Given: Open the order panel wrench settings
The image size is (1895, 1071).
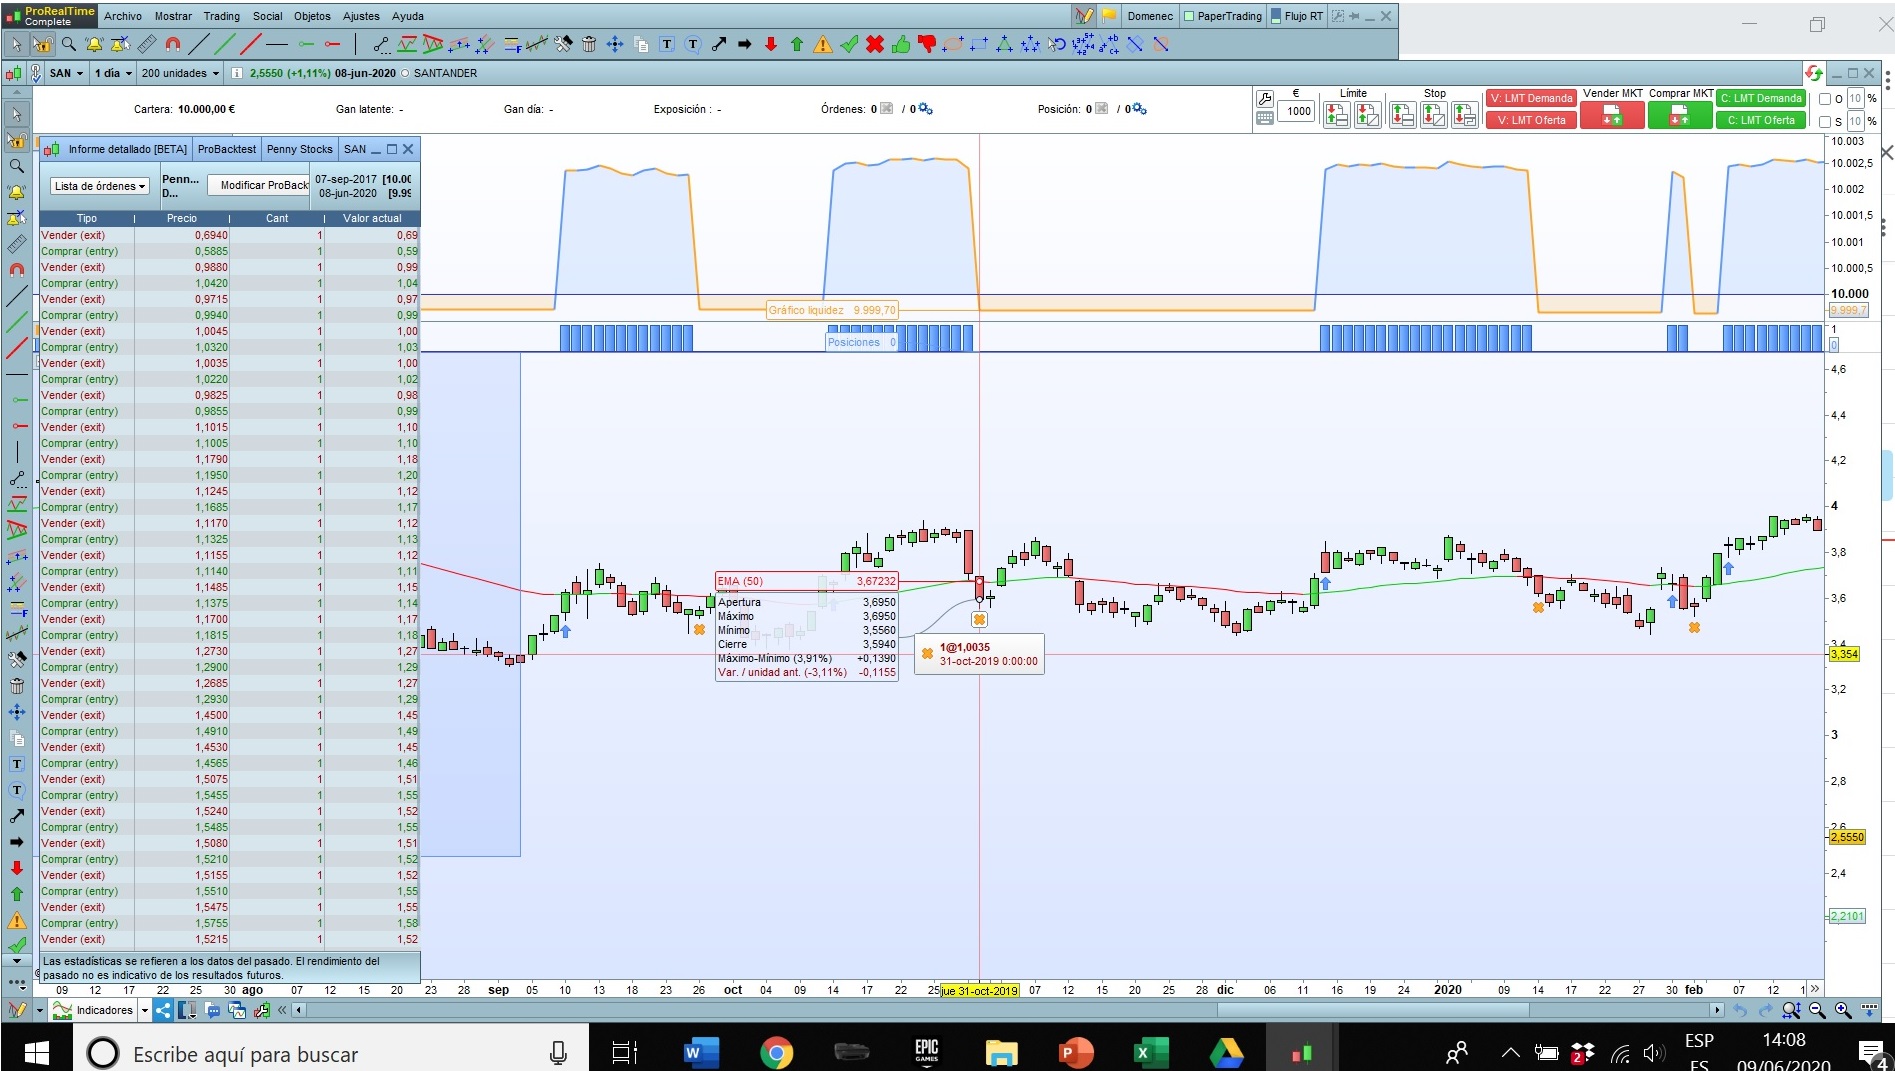Looking at the screenshot, I should [x=1265, y=98].
